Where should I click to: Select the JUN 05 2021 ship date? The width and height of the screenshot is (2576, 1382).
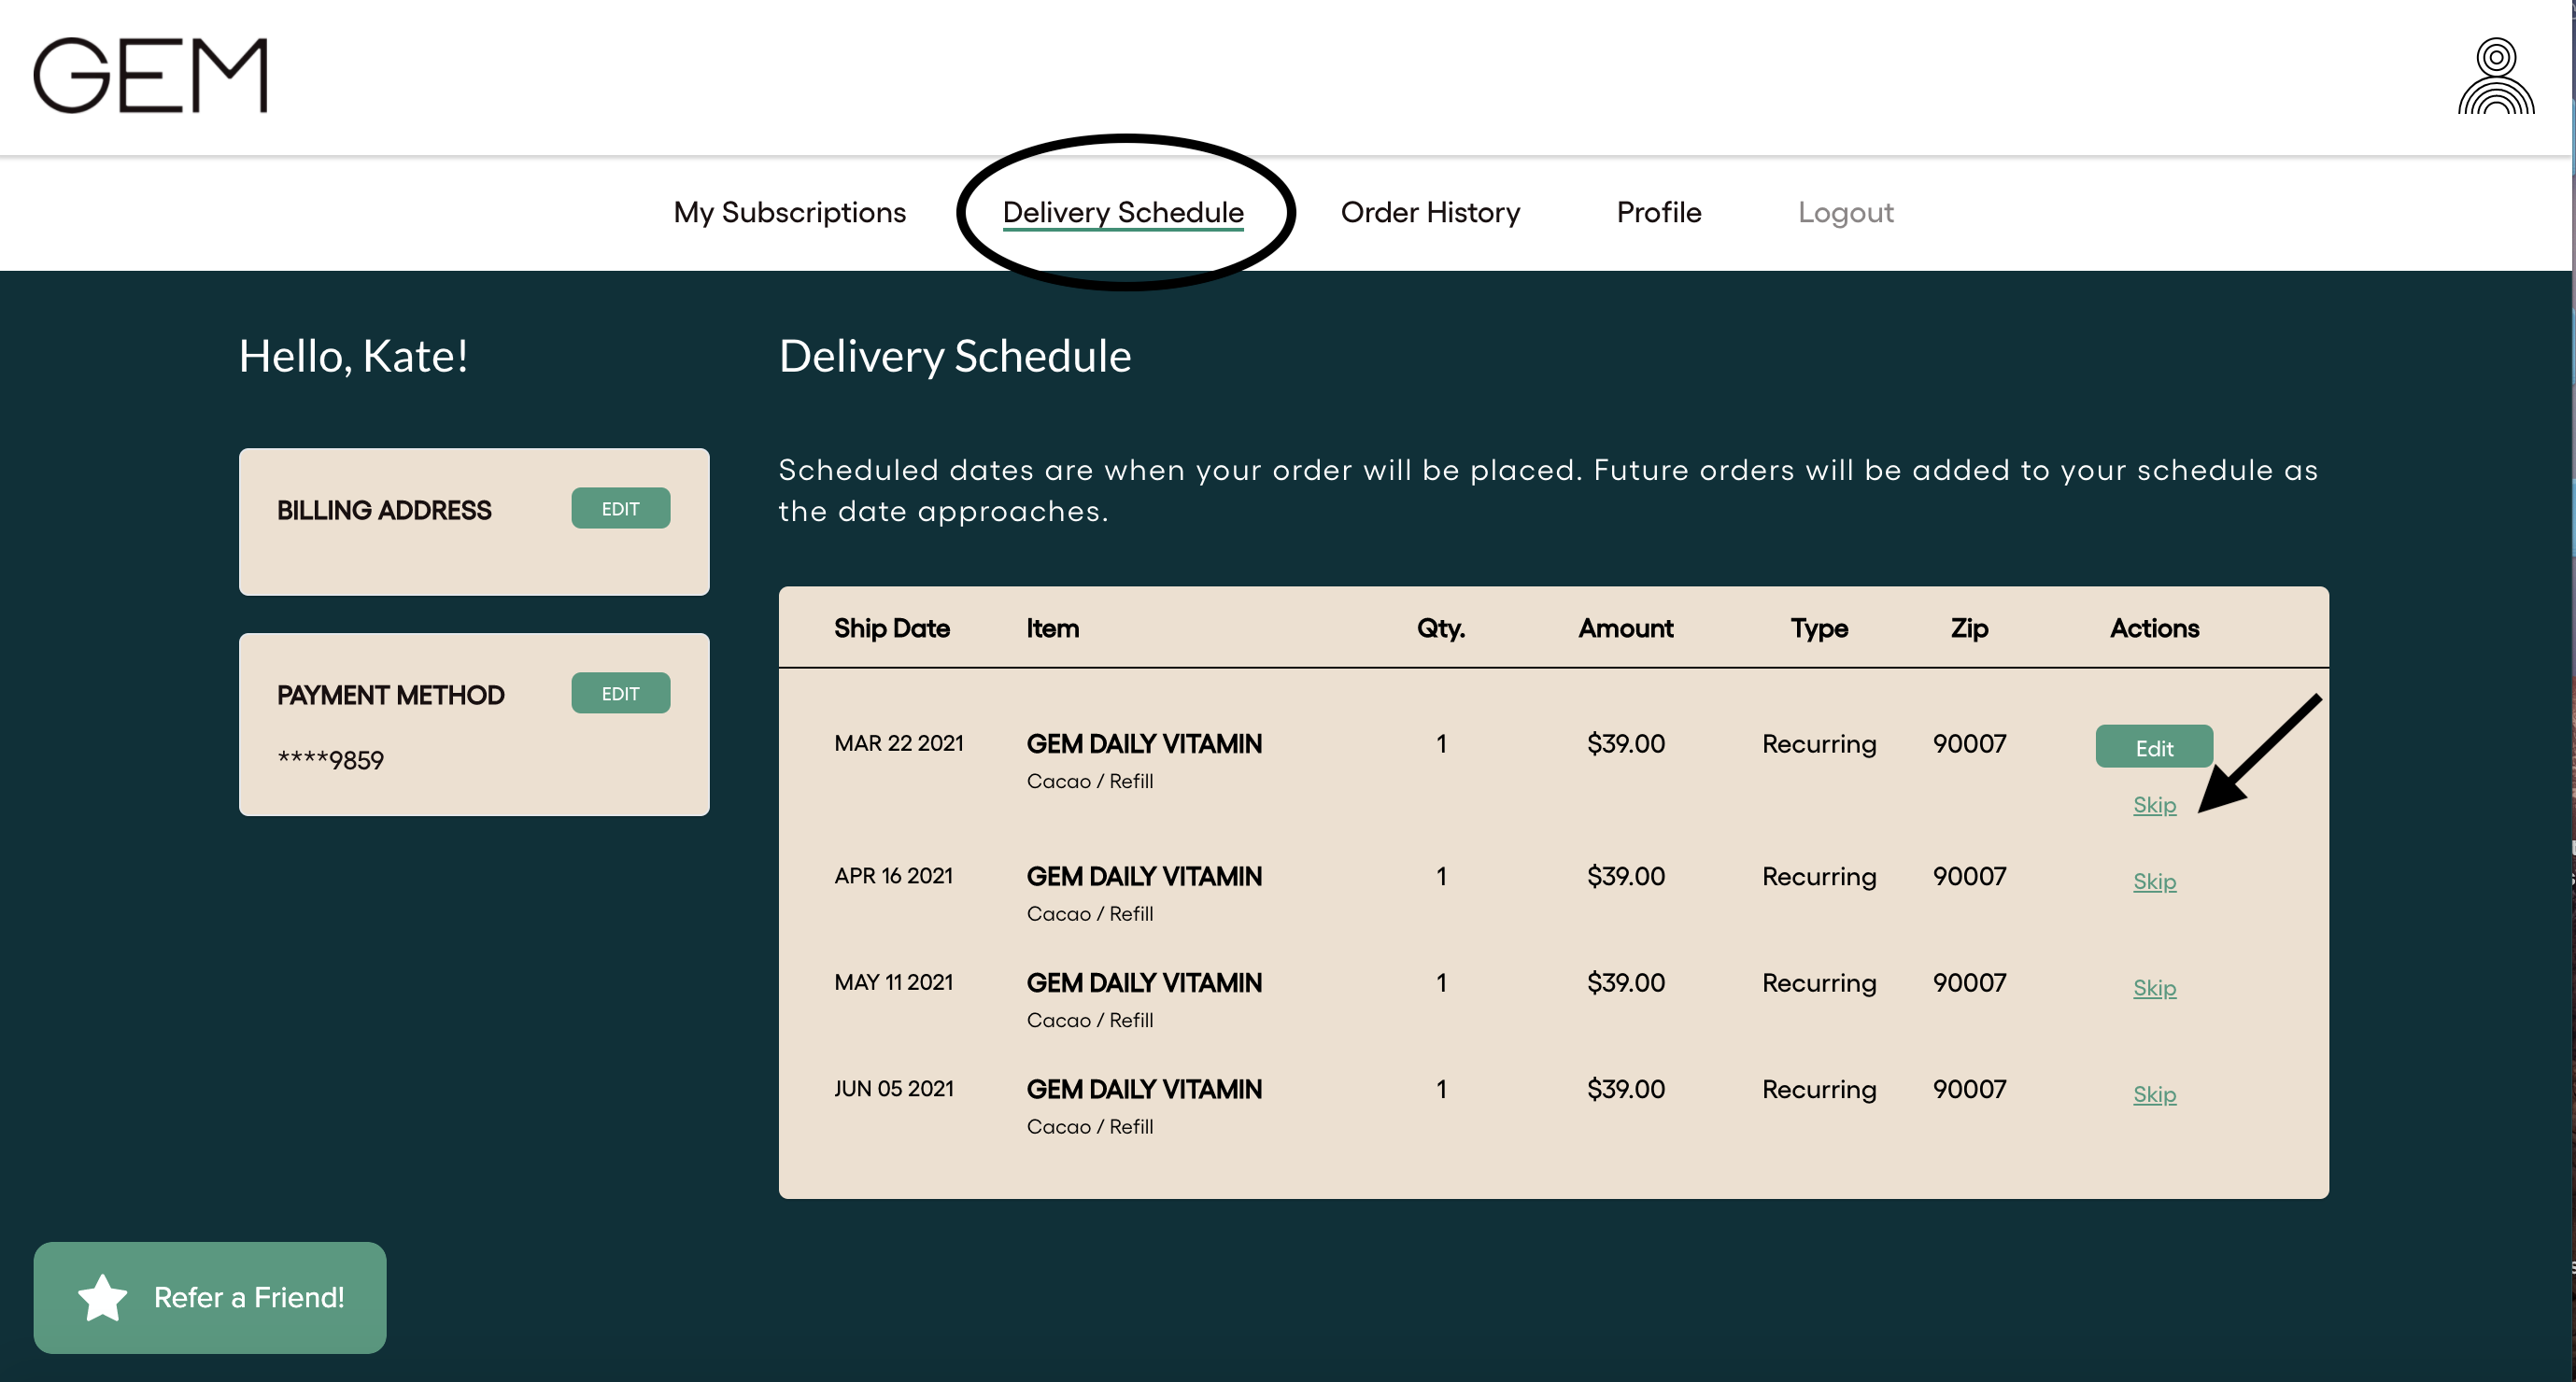[x=893, y=1088]
